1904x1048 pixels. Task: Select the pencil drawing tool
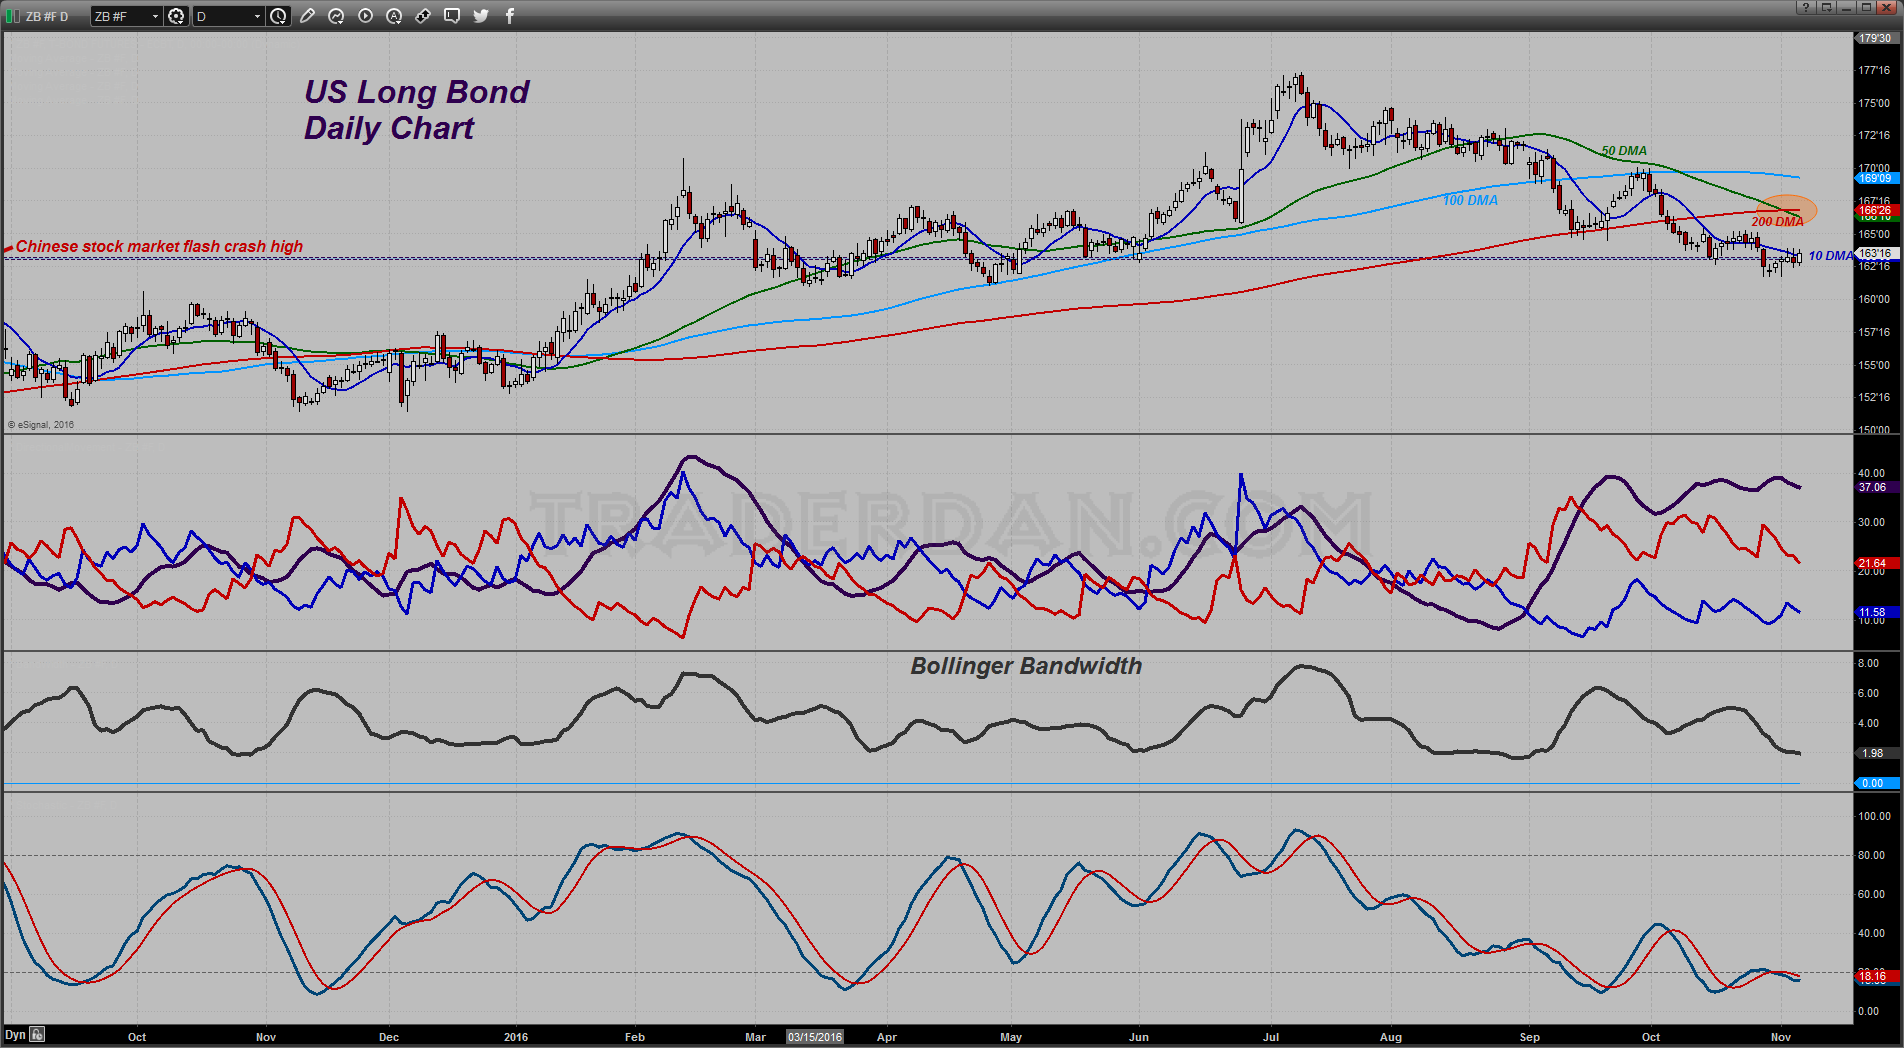(307, 16)
